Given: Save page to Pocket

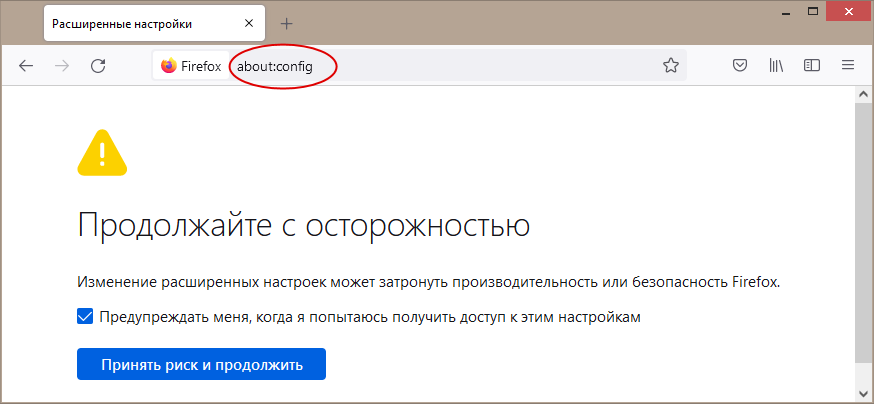Looking at the screenshot, I should click(740, 66).
